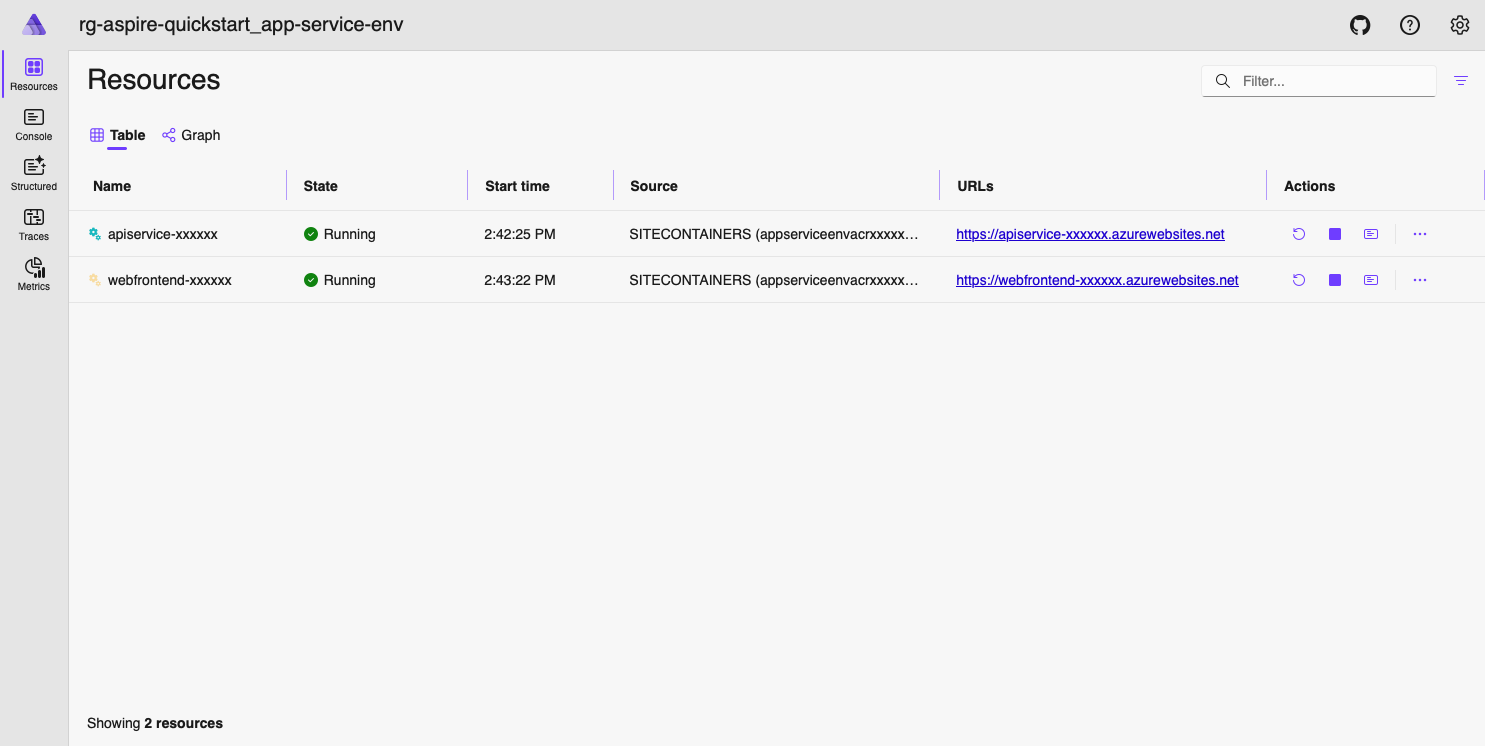Screen dimensions: 1485x746
Task: Switch to the Graph view
Action: click(x=191, y=134)
